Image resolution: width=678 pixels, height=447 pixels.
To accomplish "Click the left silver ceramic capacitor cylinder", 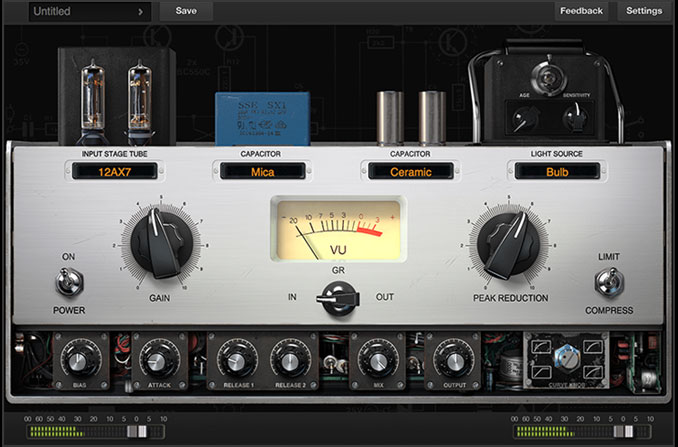I will click(x=390, y=118).
